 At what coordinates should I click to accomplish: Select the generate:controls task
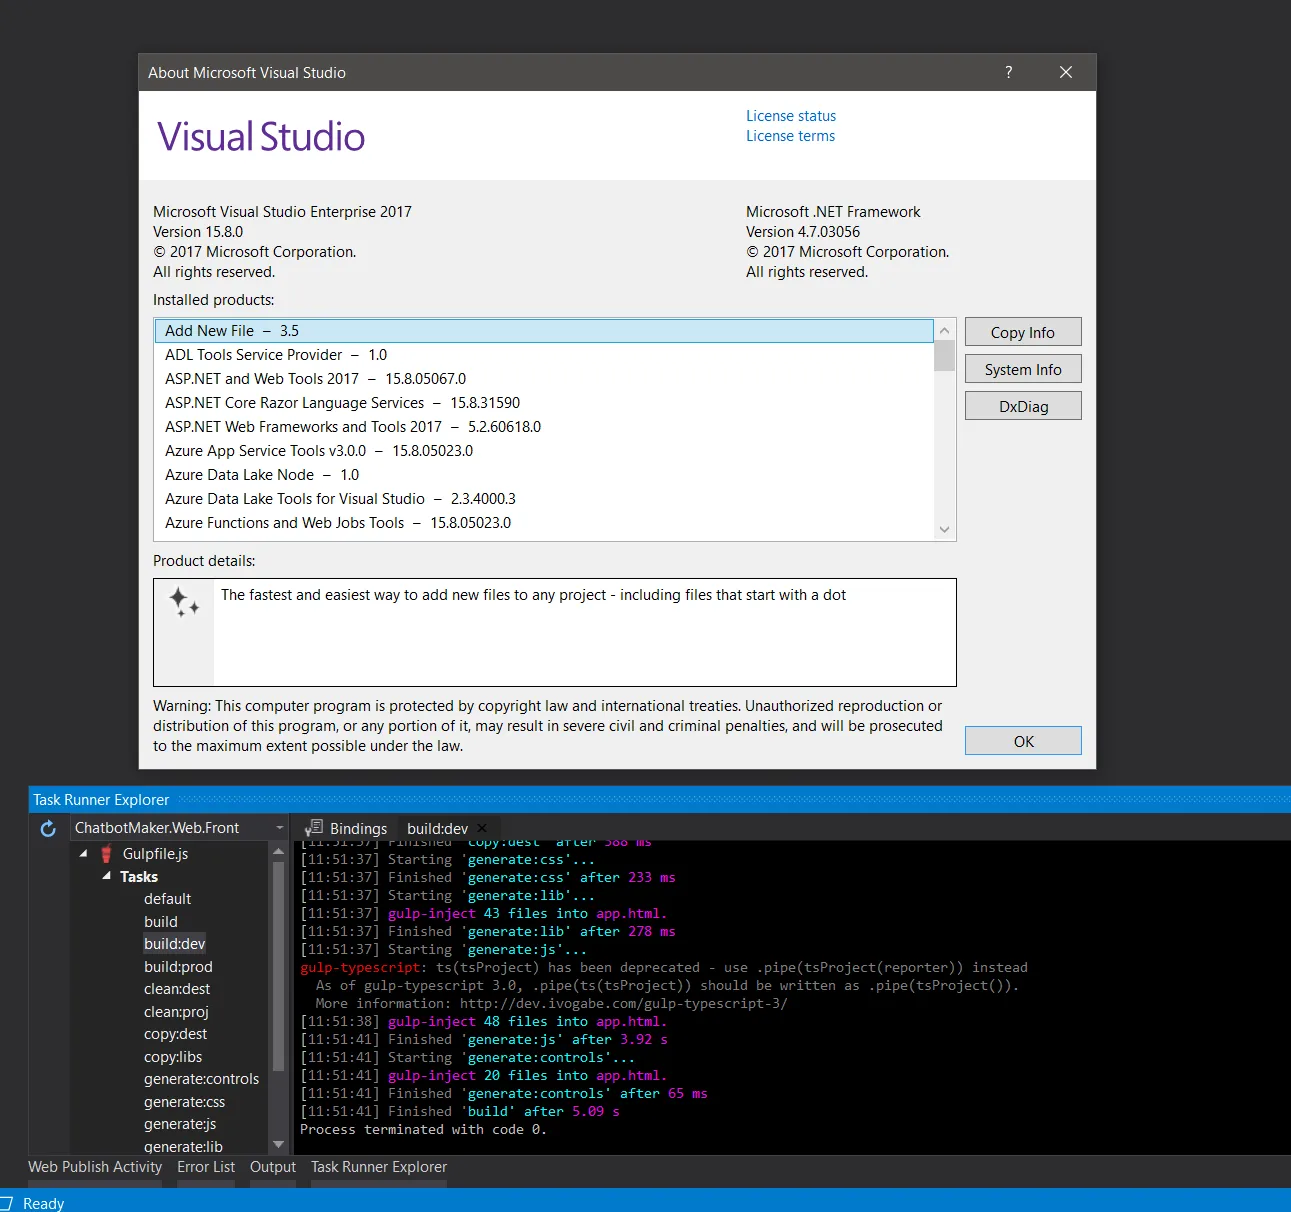(201, 1079)
